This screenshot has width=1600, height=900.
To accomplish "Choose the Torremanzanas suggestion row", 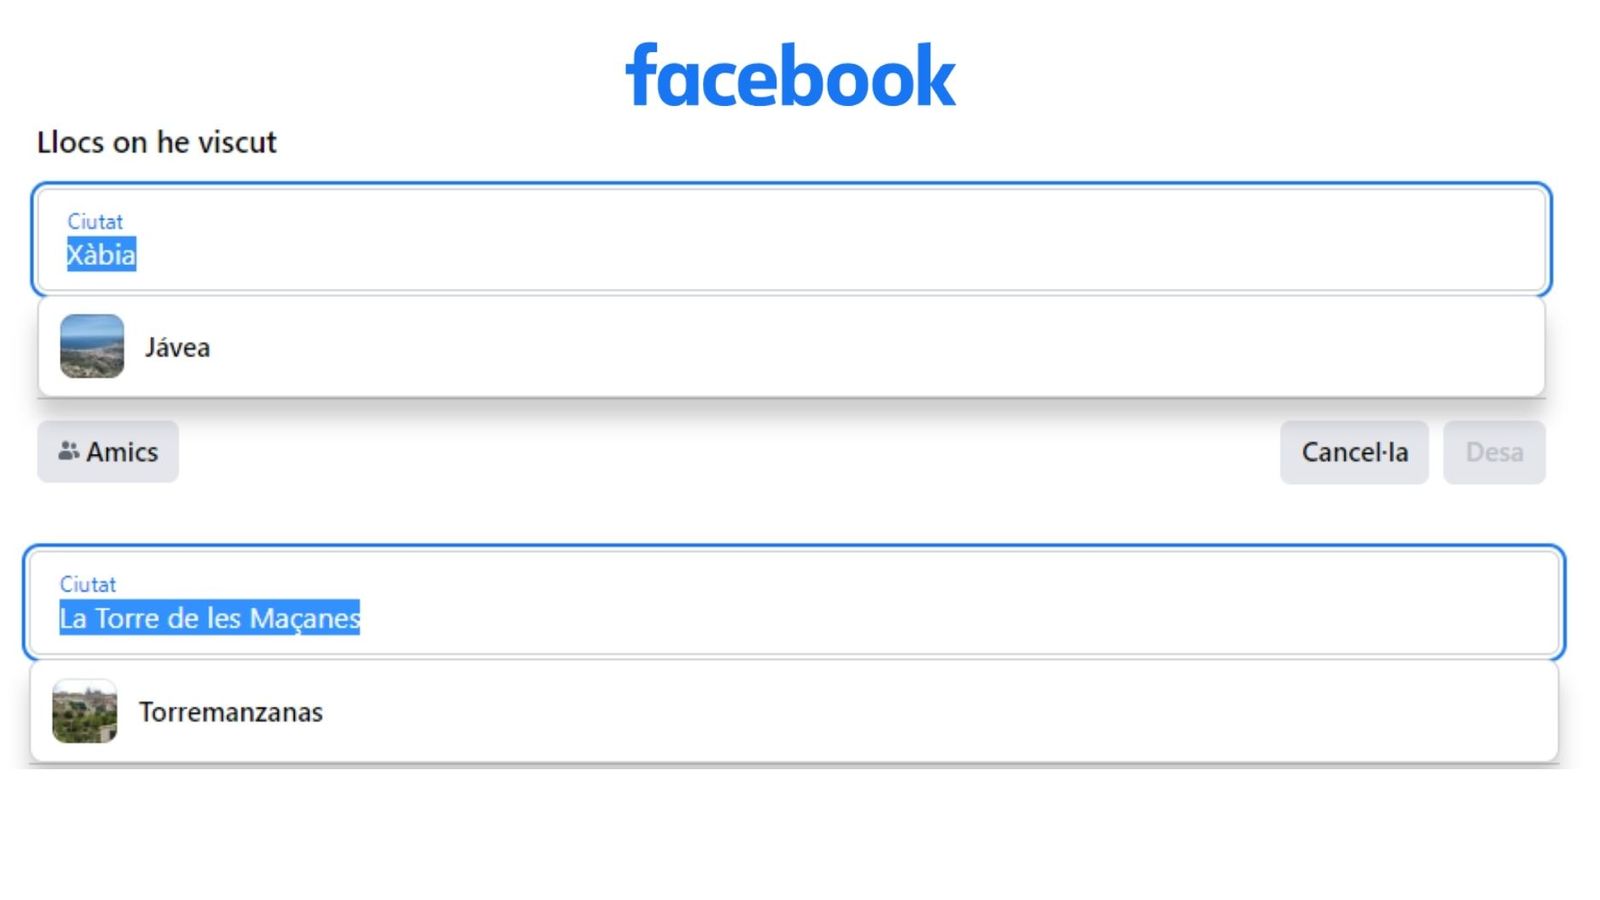I will point(794,711).
